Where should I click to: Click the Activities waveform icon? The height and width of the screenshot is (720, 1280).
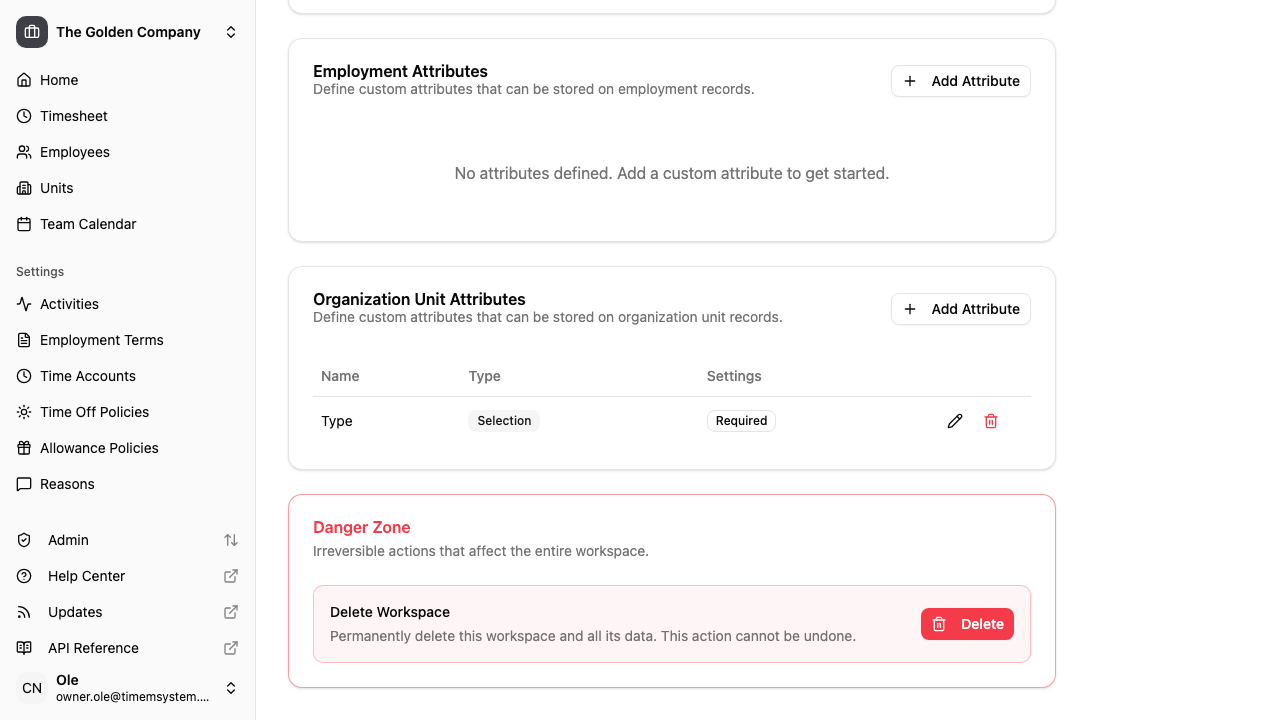coord(23,304)
